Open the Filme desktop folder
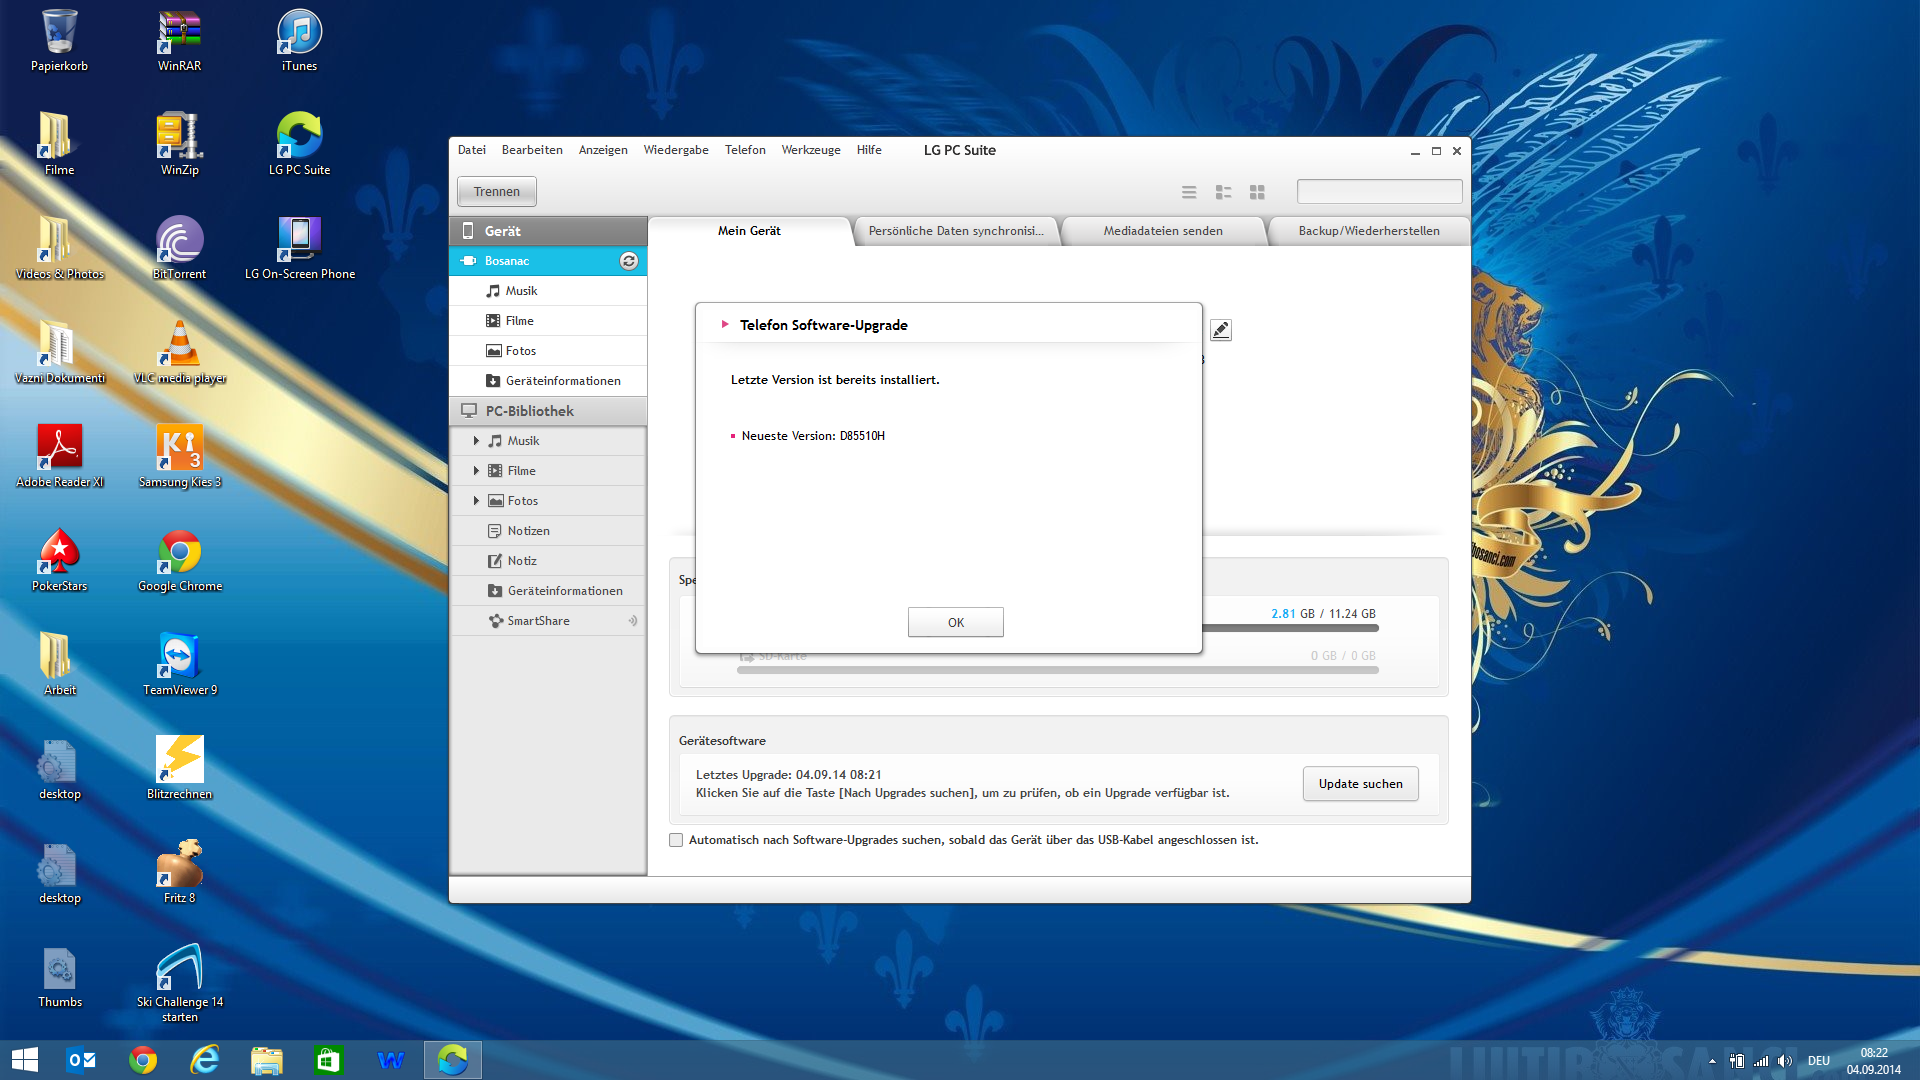1920x1080 pixels. [x=59, y=145]
